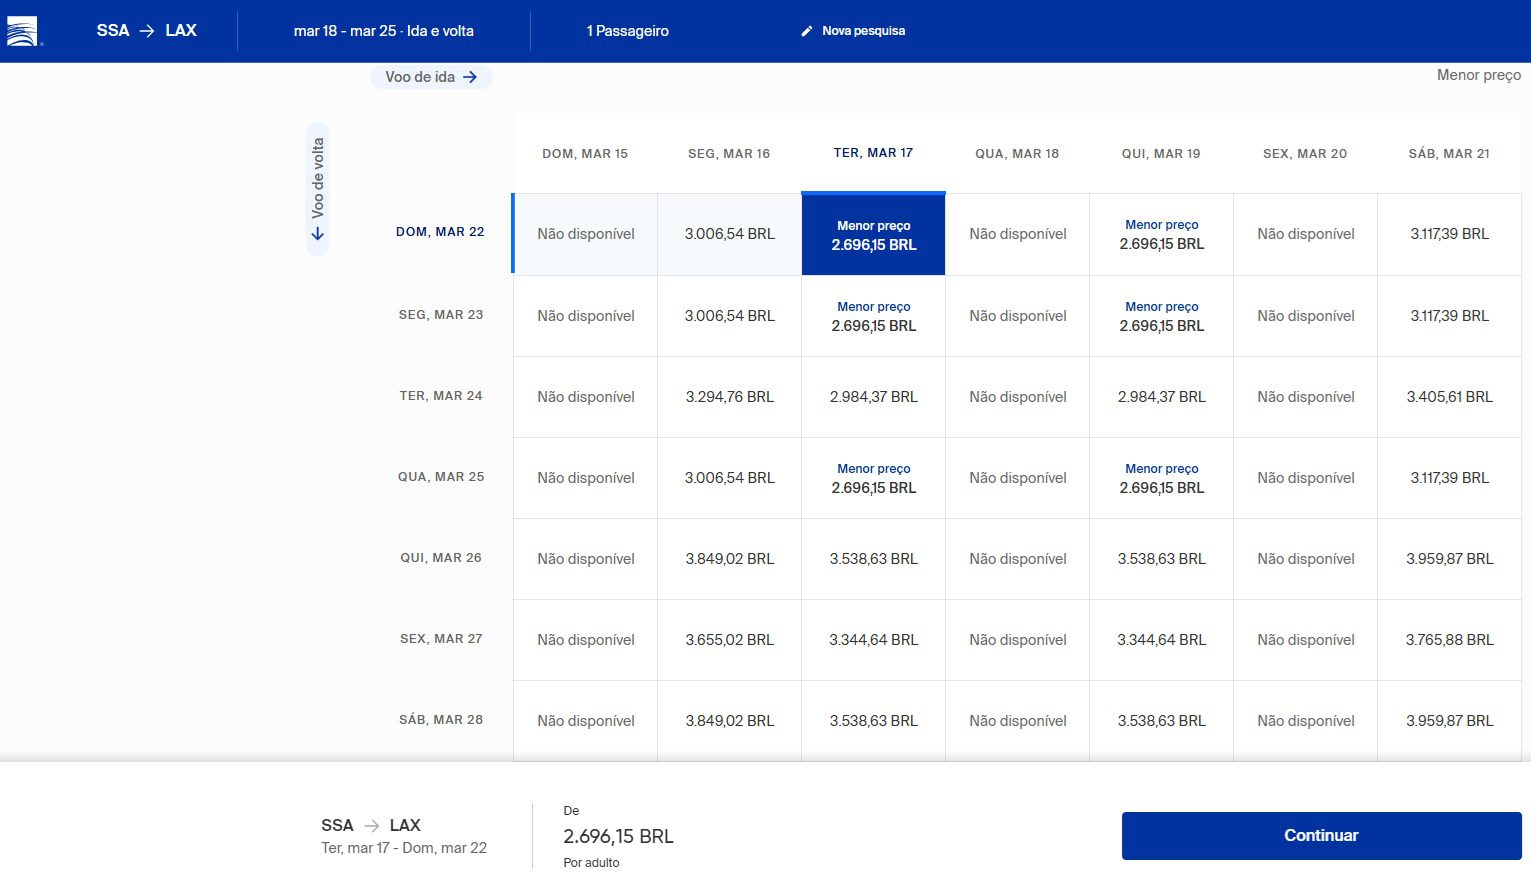The height and width of the screenshot is (880, 1531).
Task: Select the Ter, Mar 17 column header
Action: pos(873,153)
